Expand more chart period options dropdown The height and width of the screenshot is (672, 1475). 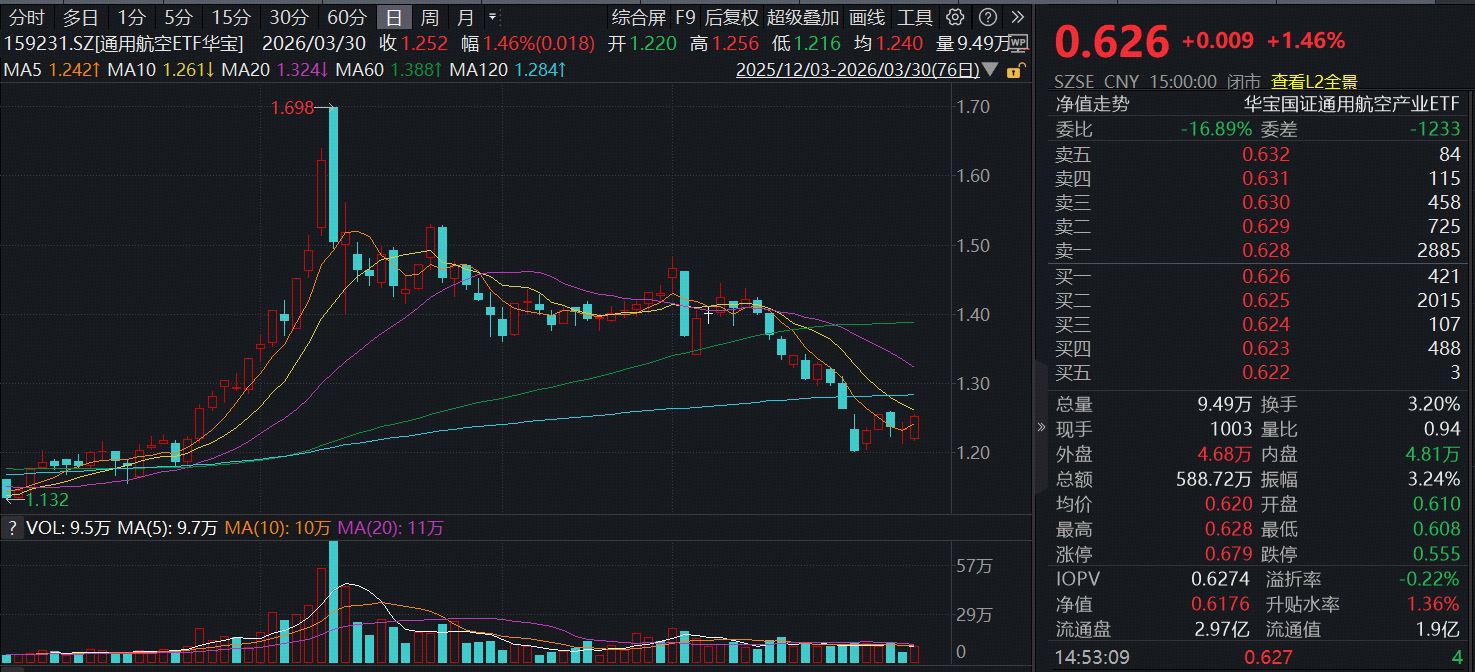pos(492,17)
